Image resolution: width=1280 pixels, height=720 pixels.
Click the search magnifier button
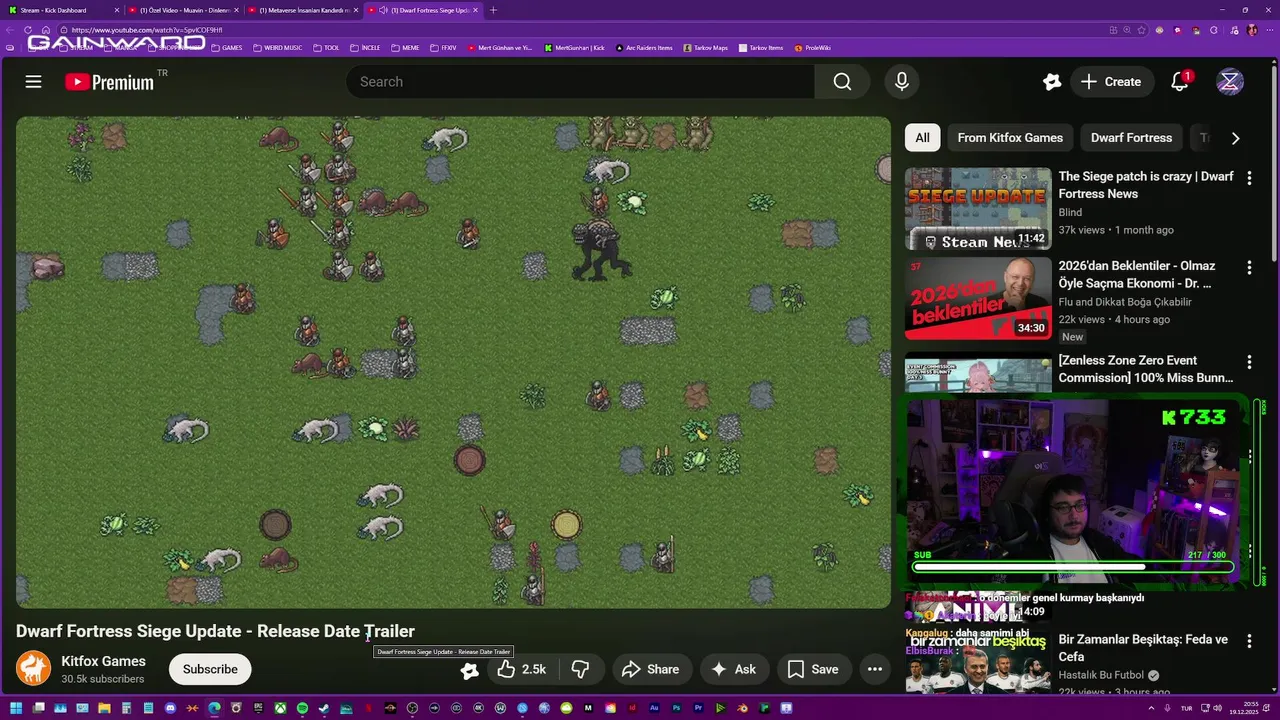pos(842,82)
